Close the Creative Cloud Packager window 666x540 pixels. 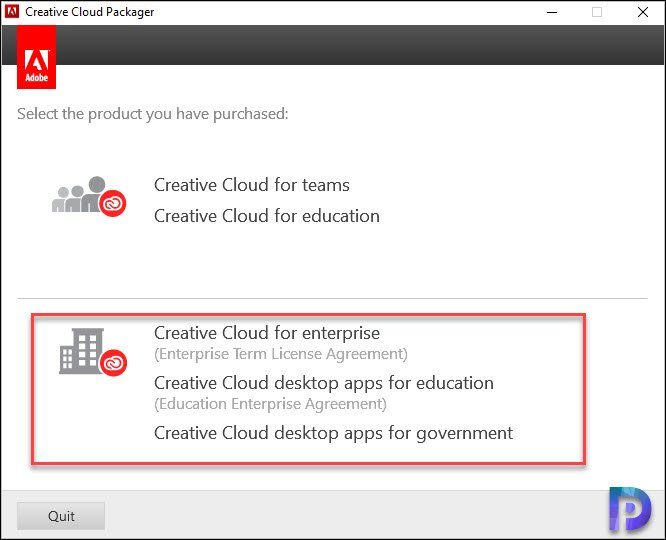(643, 12)
